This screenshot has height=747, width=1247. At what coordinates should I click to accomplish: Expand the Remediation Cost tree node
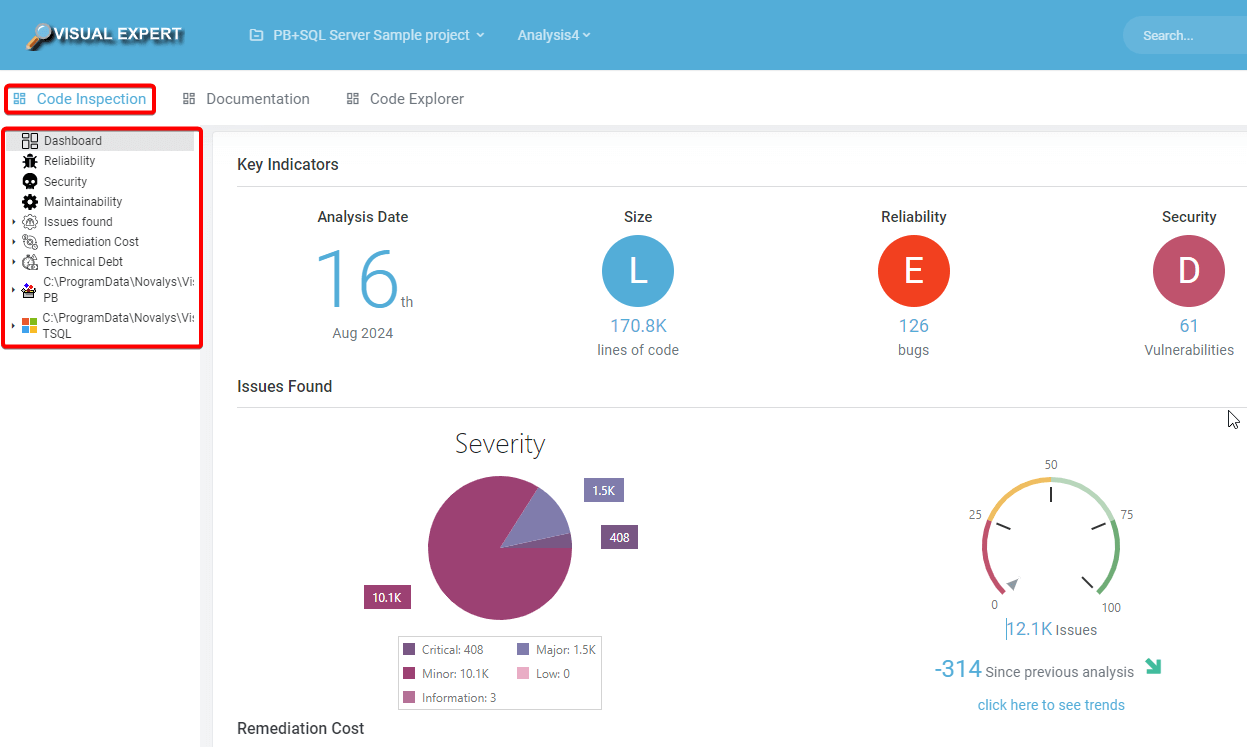point(14,242)
